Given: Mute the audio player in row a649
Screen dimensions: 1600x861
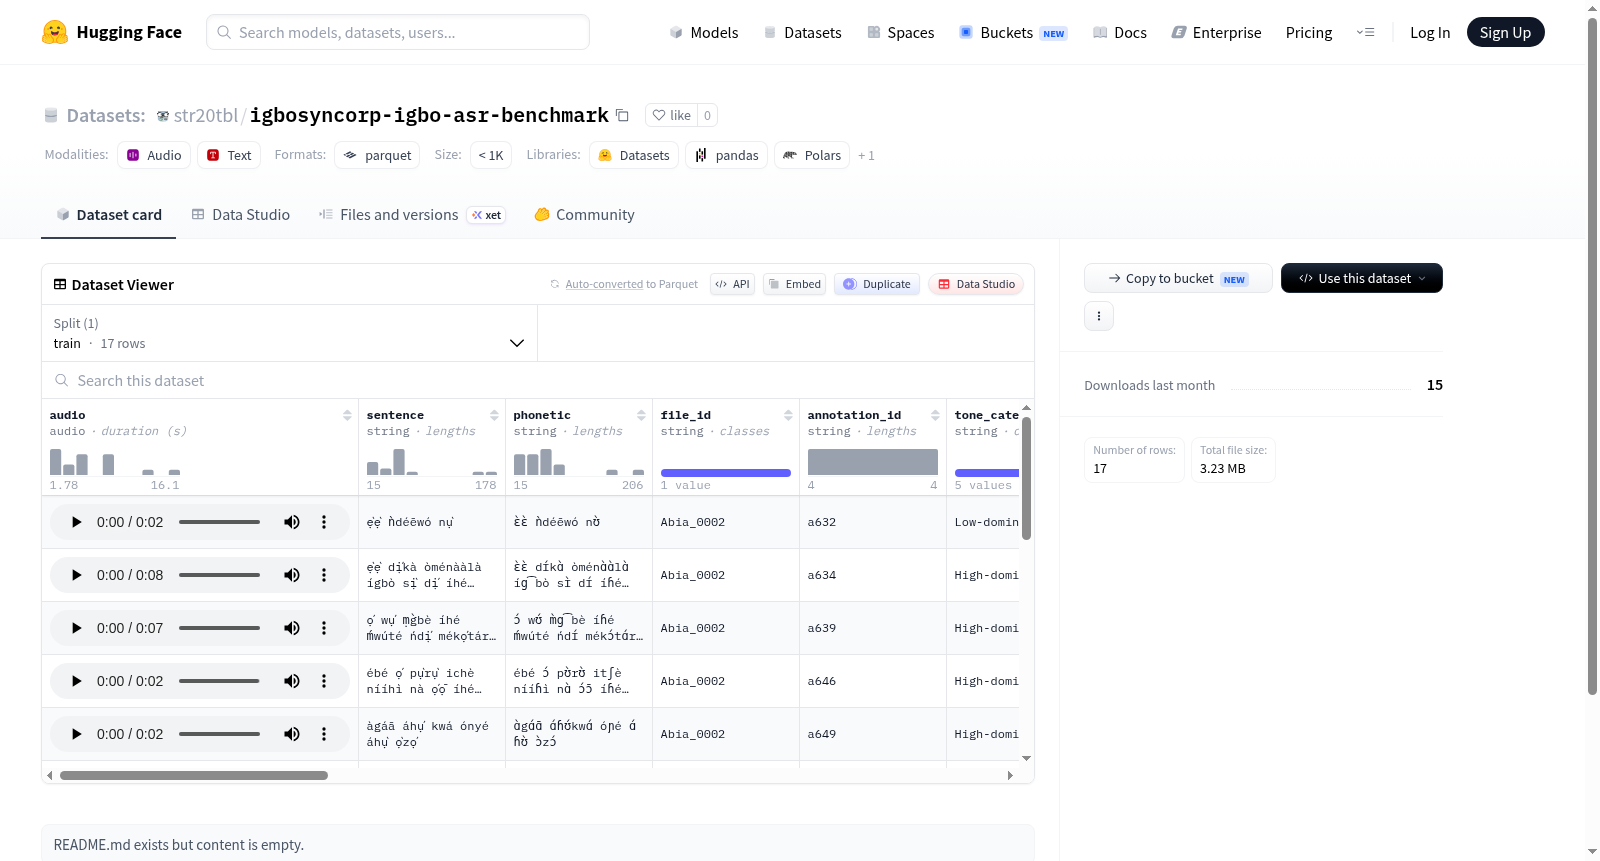Looking at the screenshot, I should click(292, 734).
